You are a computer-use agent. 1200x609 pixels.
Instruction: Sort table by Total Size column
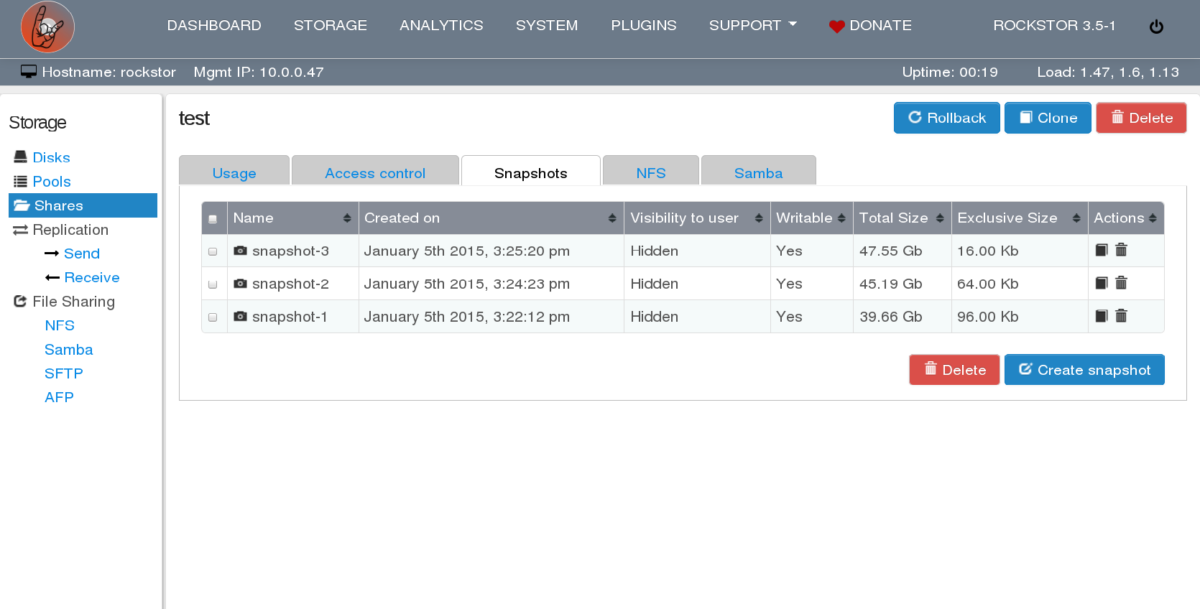(x=900, y=218)
